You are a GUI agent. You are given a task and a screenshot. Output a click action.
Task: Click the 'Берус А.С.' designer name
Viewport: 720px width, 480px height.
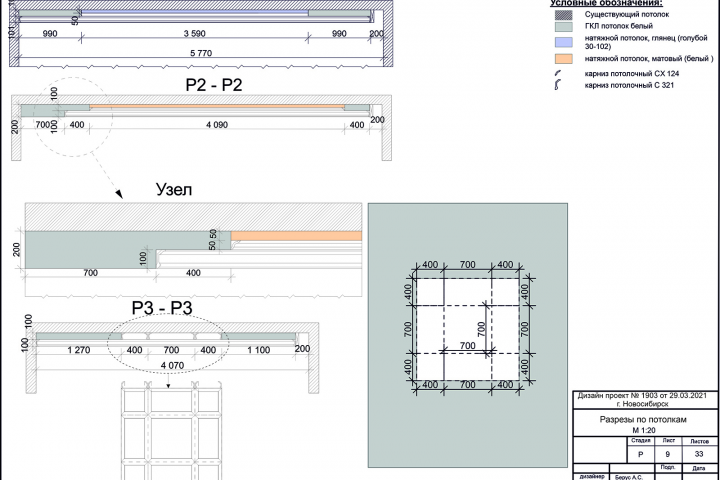629,477
